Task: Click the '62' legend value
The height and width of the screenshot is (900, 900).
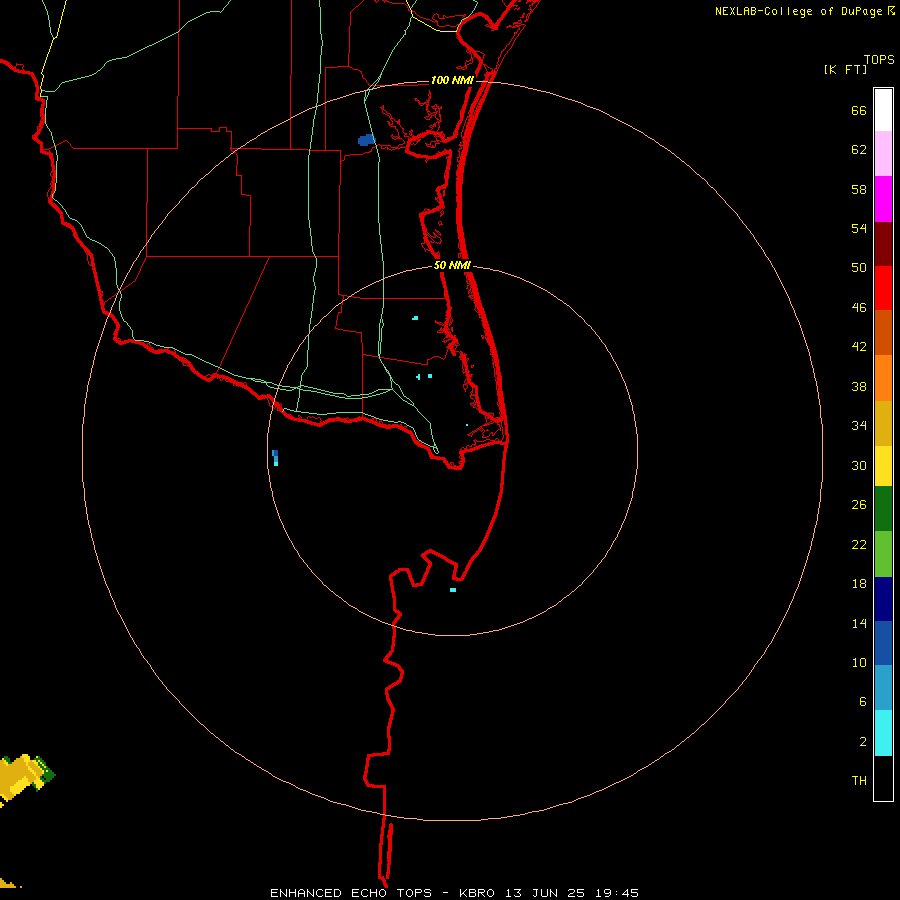Action: coord(859,150)
